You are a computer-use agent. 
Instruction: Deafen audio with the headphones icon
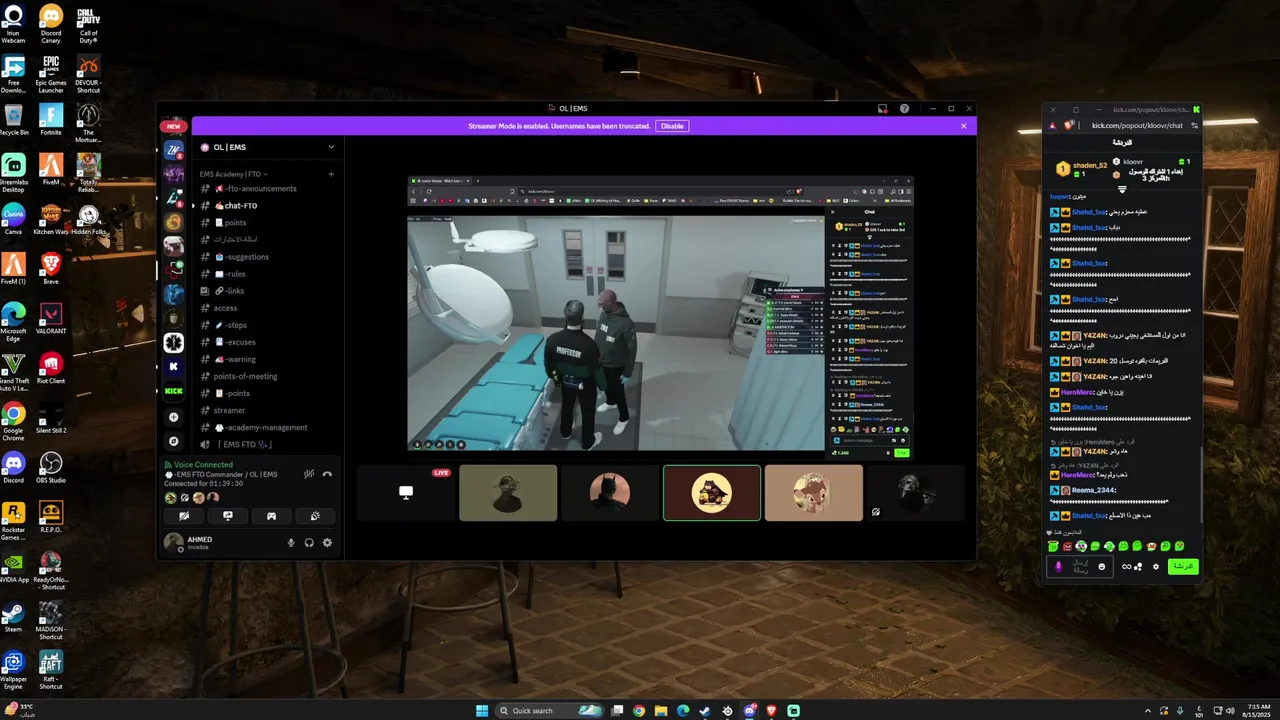(x=309, y=543)
